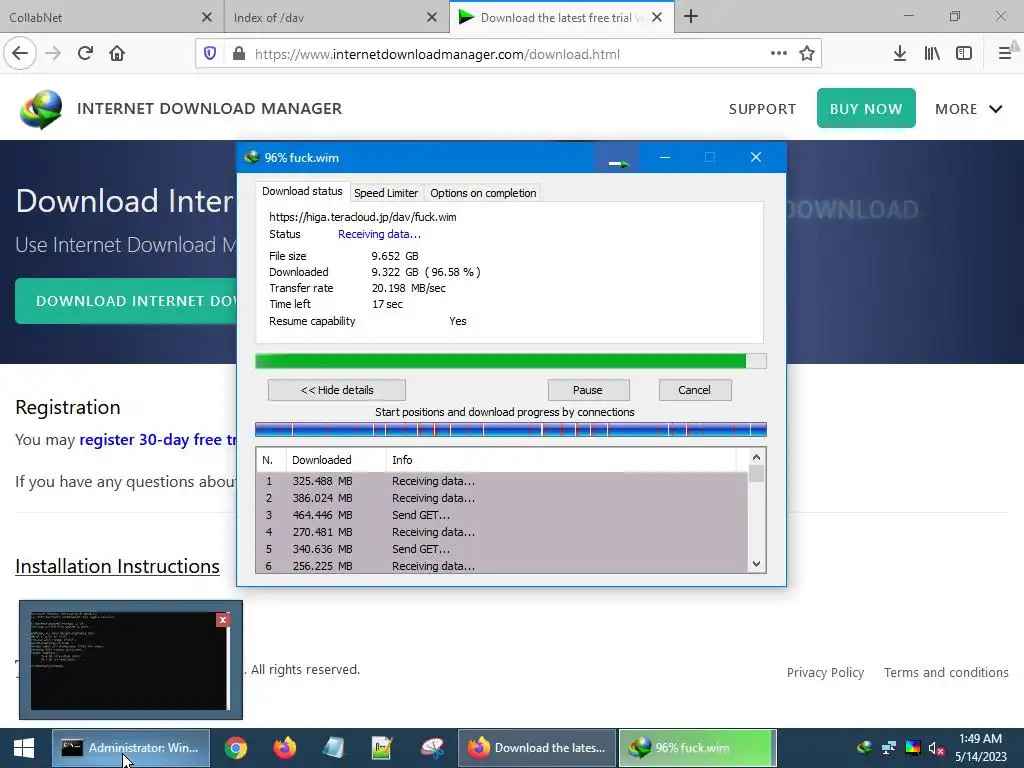Click DOWNLOAD INTERNET DOWNLOAD MANAGER green button
This screenshot has height=768, width=1024.
point(126,301)
